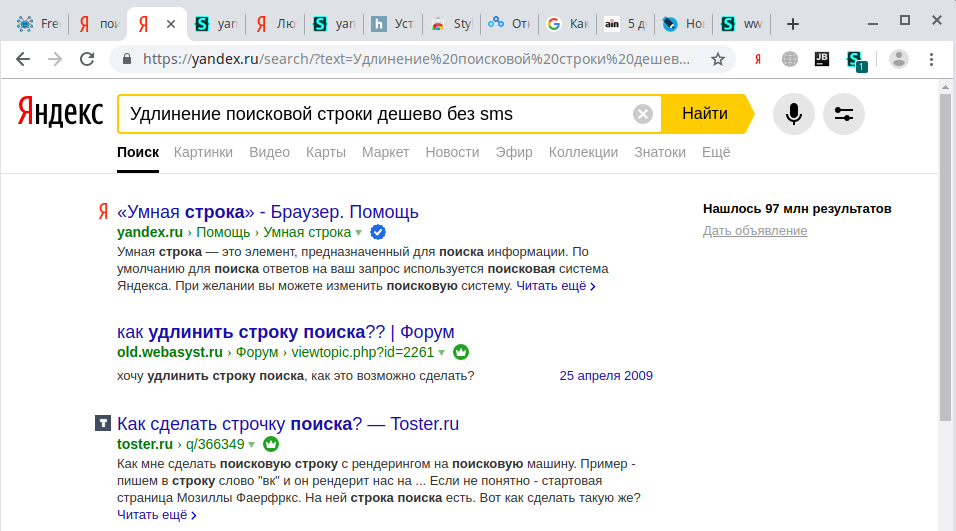Open the globe extension icon

pos(790,59)
